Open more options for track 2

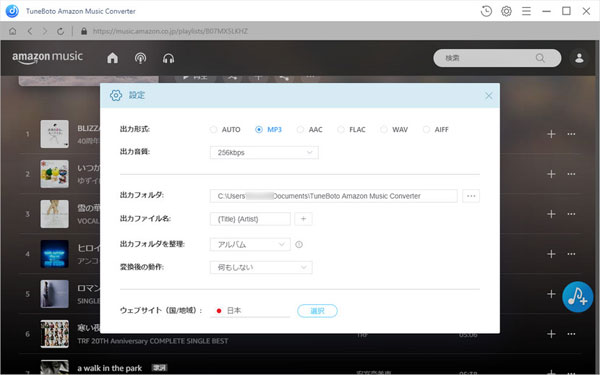pos(571,174)
